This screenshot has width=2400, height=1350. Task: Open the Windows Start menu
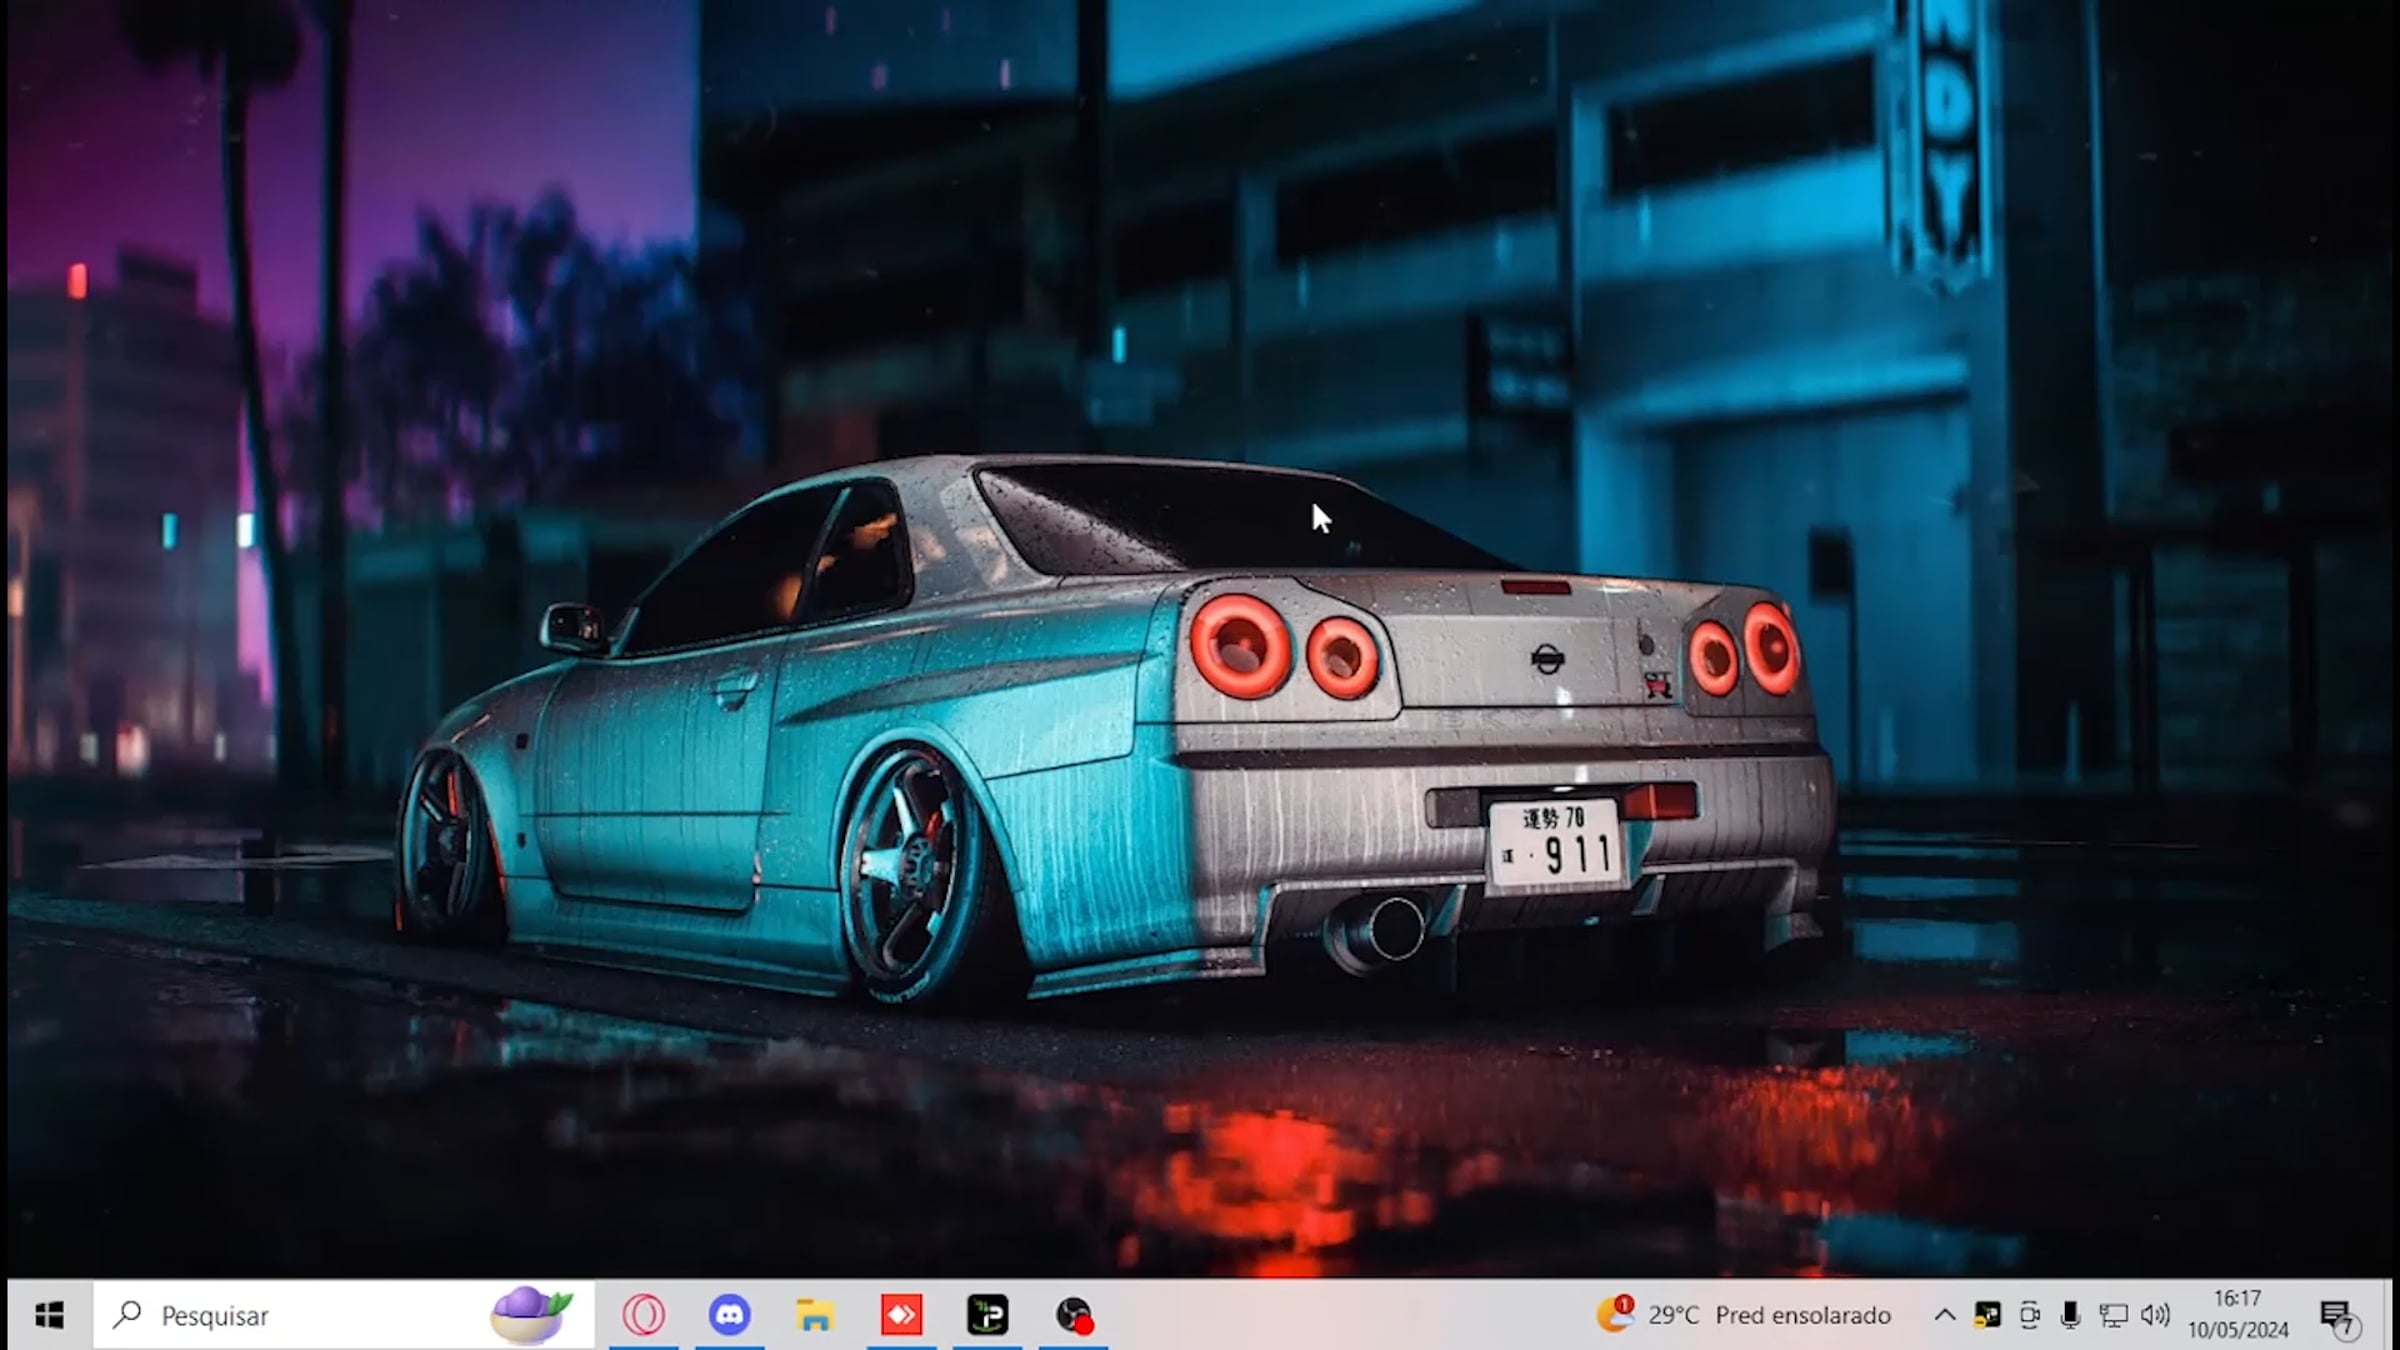click(x=48, y=1315)
